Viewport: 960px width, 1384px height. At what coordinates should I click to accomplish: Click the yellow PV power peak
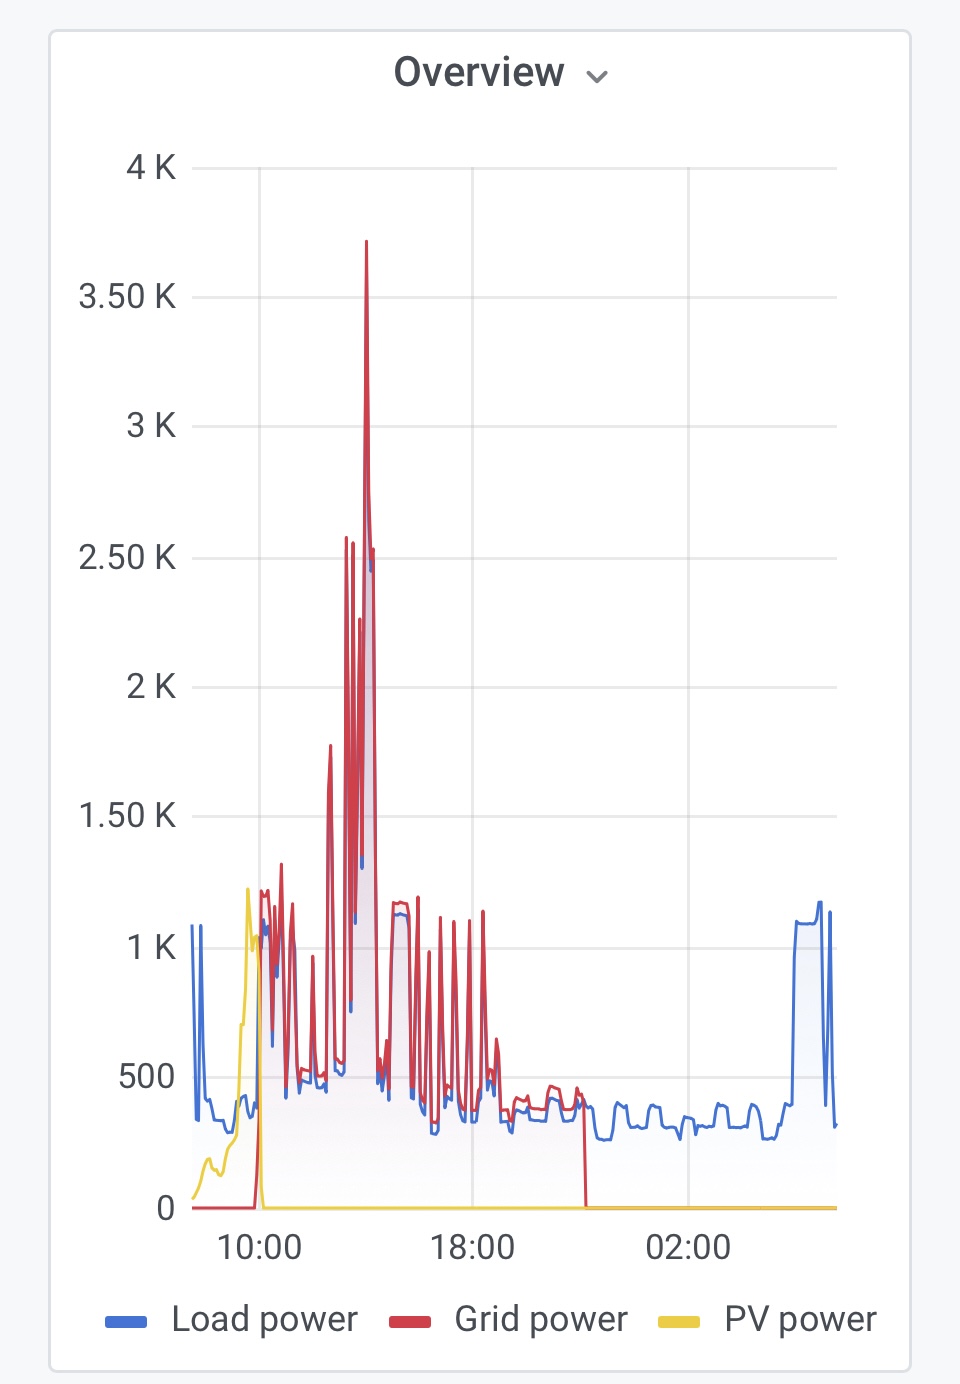coord(248,890)
